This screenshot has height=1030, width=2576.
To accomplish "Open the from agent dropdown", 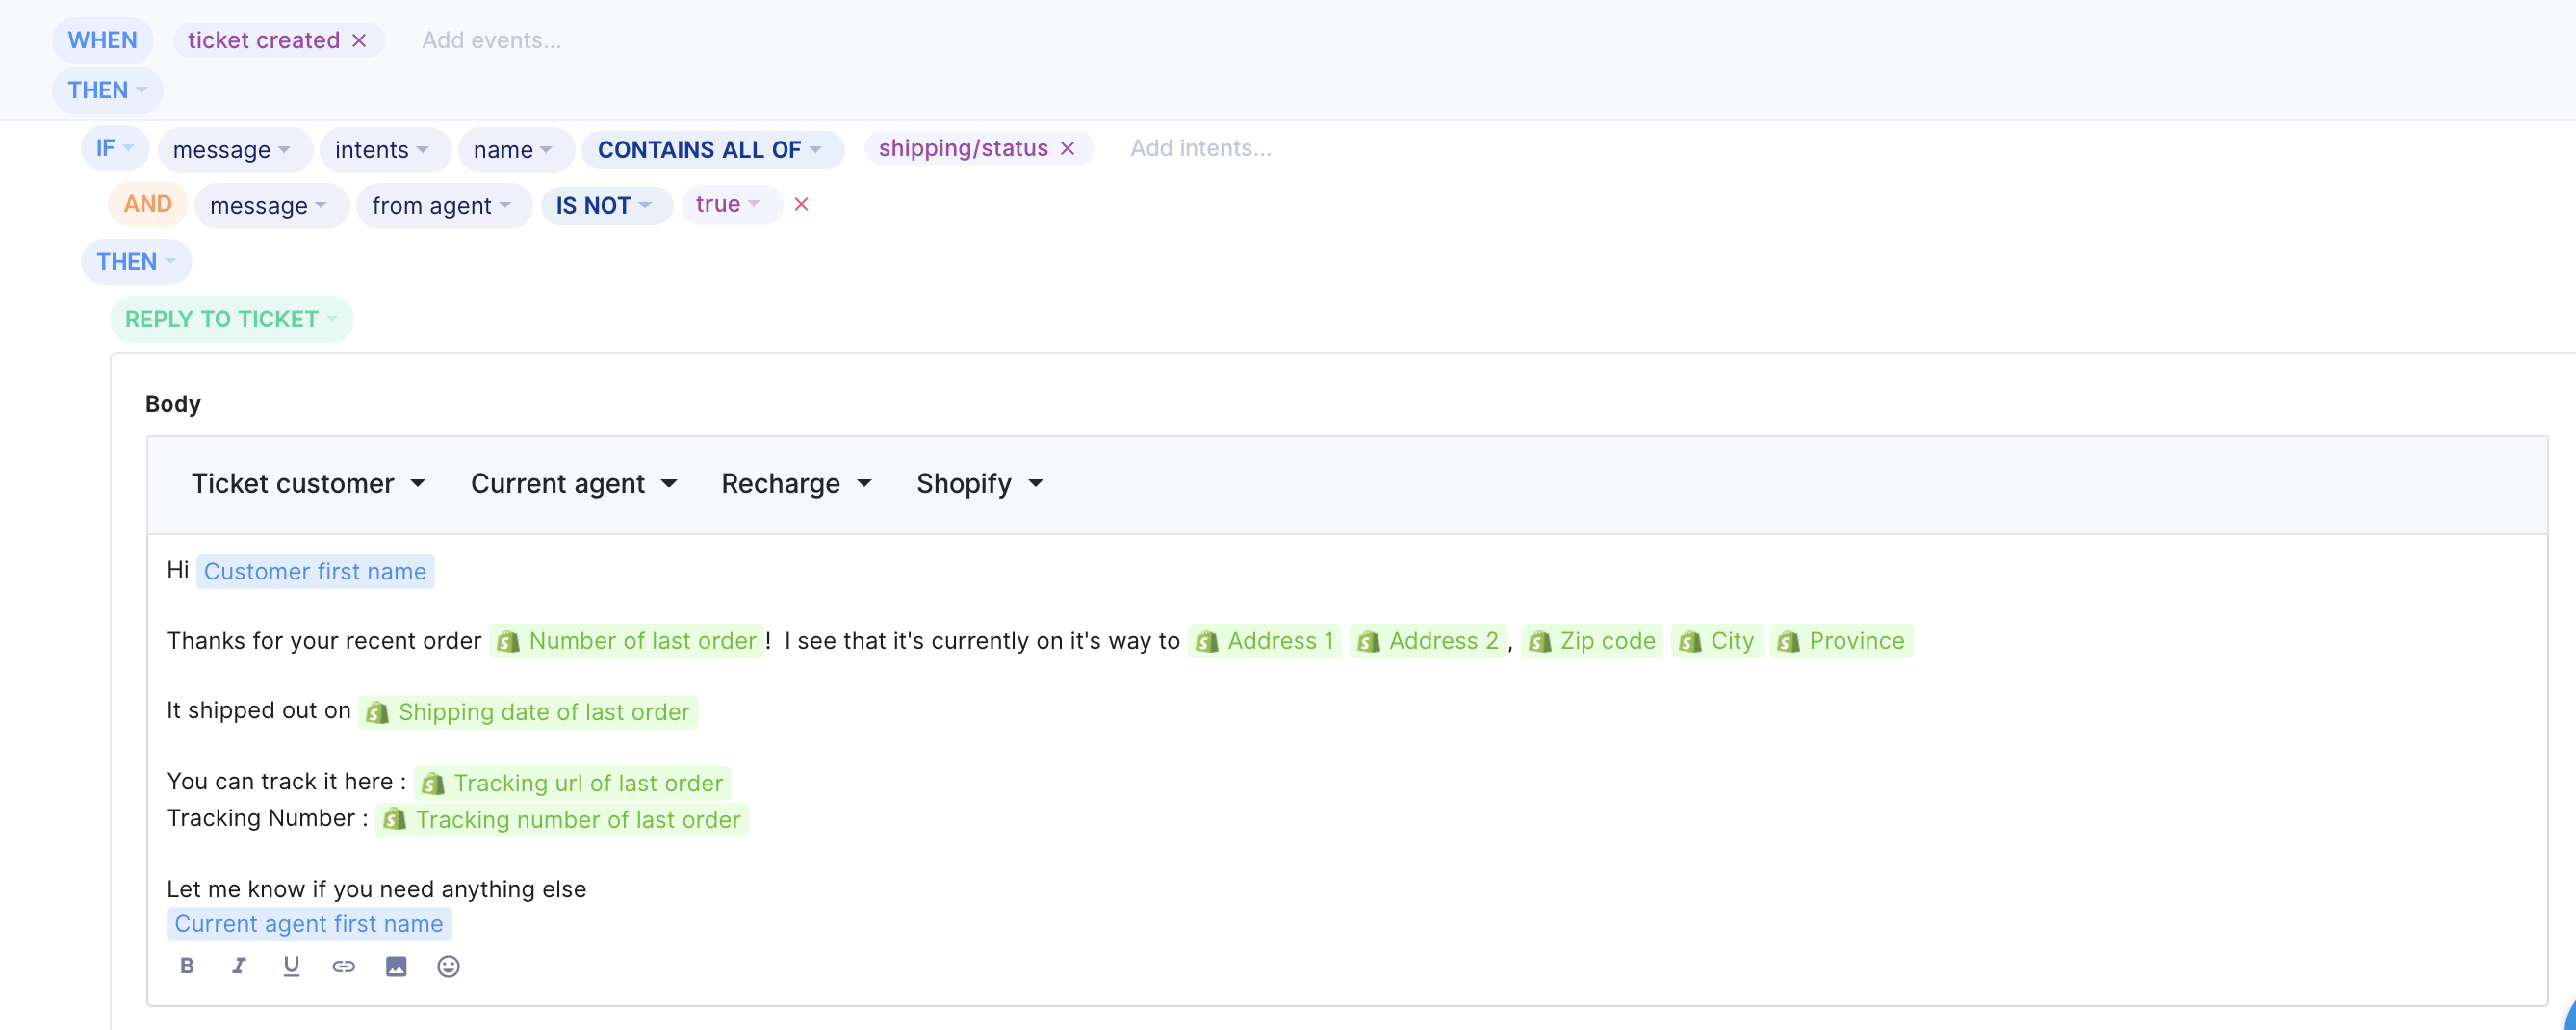I will pos(444,205).
